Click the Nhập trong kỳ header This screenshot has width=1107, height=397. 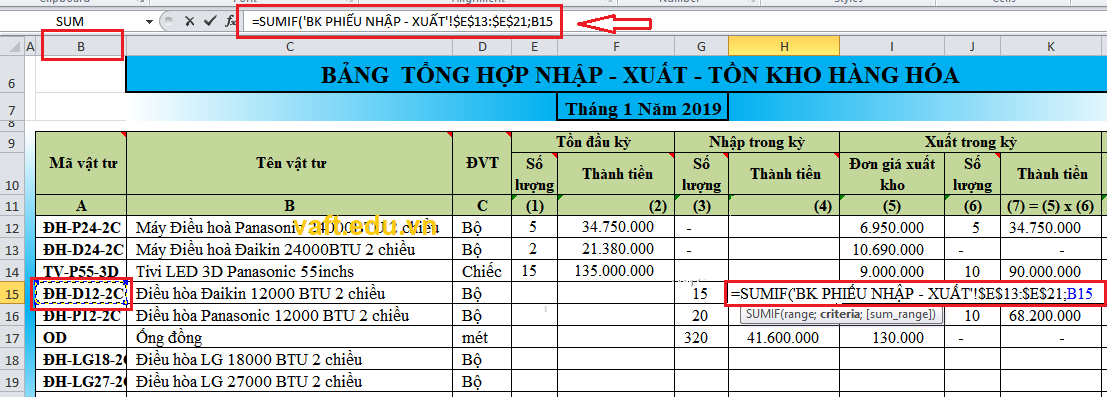coord(757,141)
